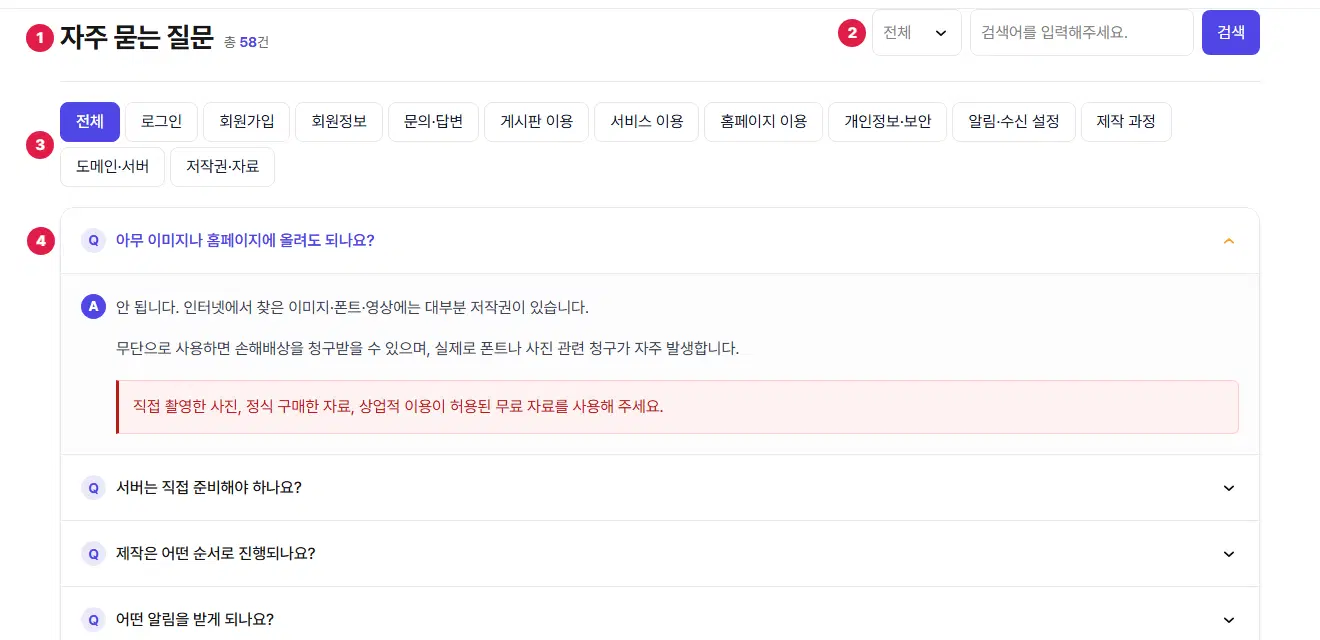This screenshot has height=640, width=1320.
Task: Focus the 검색어를 입력해주세요 search field
Action: (1082, 33)
